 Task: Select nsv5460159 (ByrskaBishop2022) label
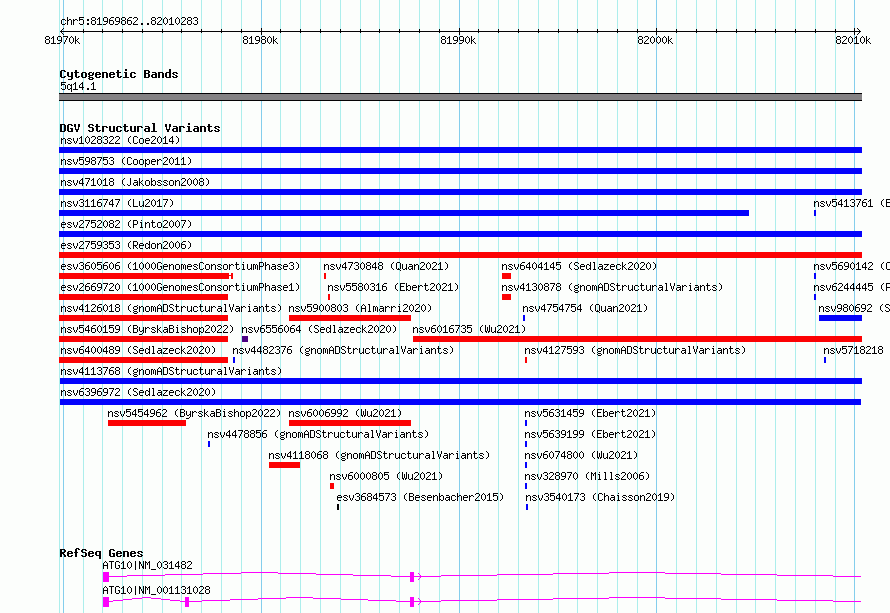(x=147, y=329)
